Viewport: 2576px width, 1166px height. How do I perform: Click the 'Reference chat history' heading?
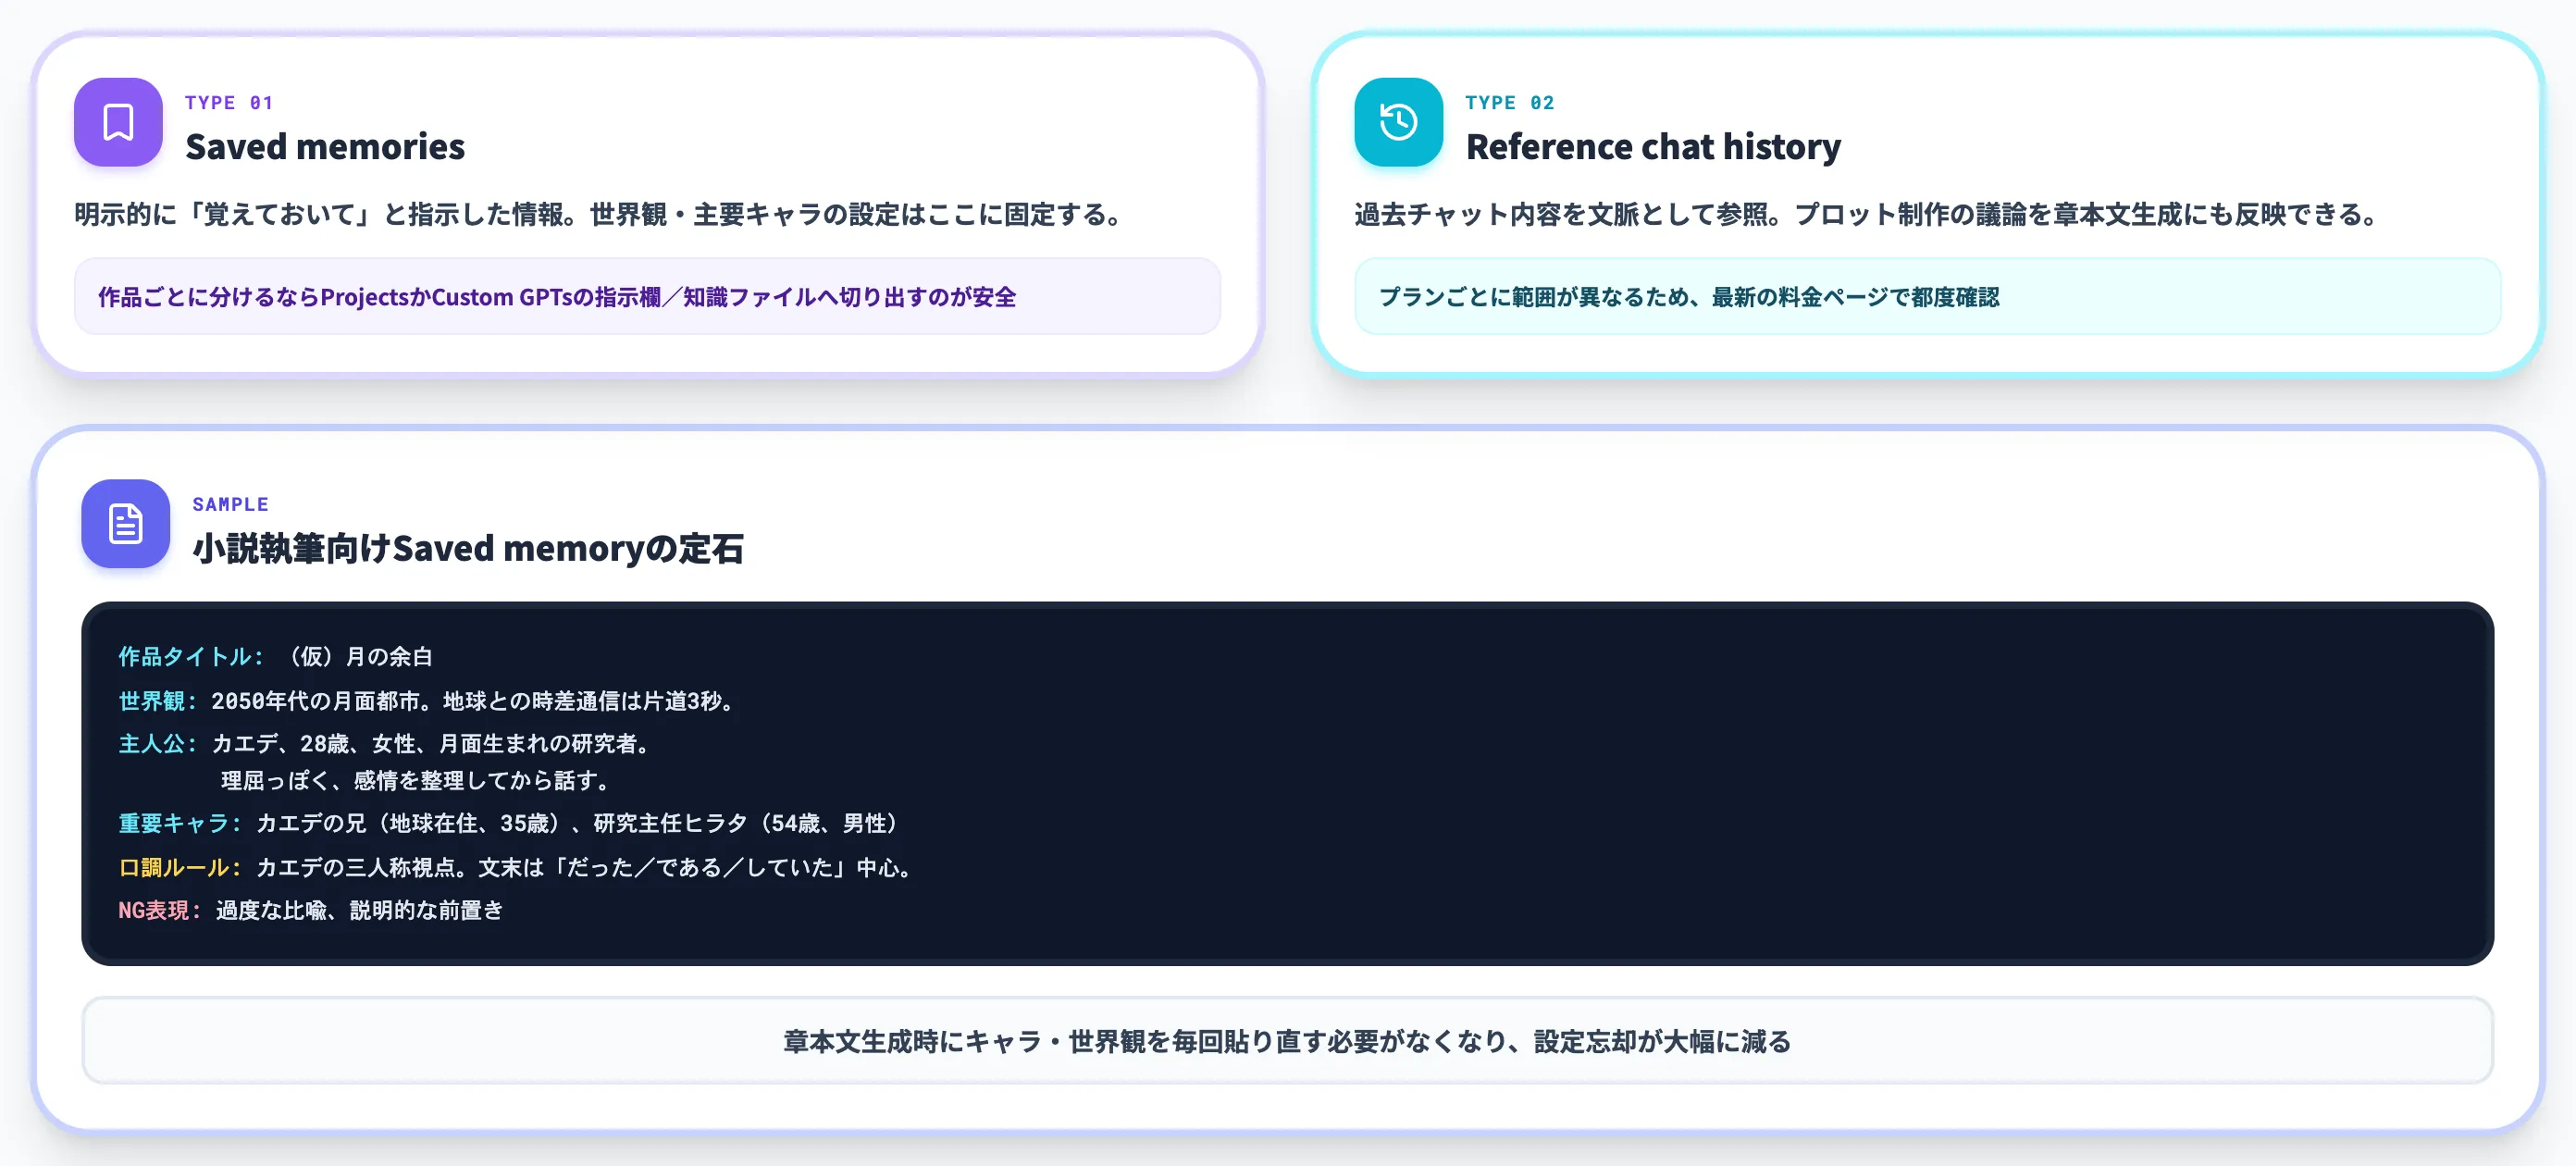click(1653, 147)
